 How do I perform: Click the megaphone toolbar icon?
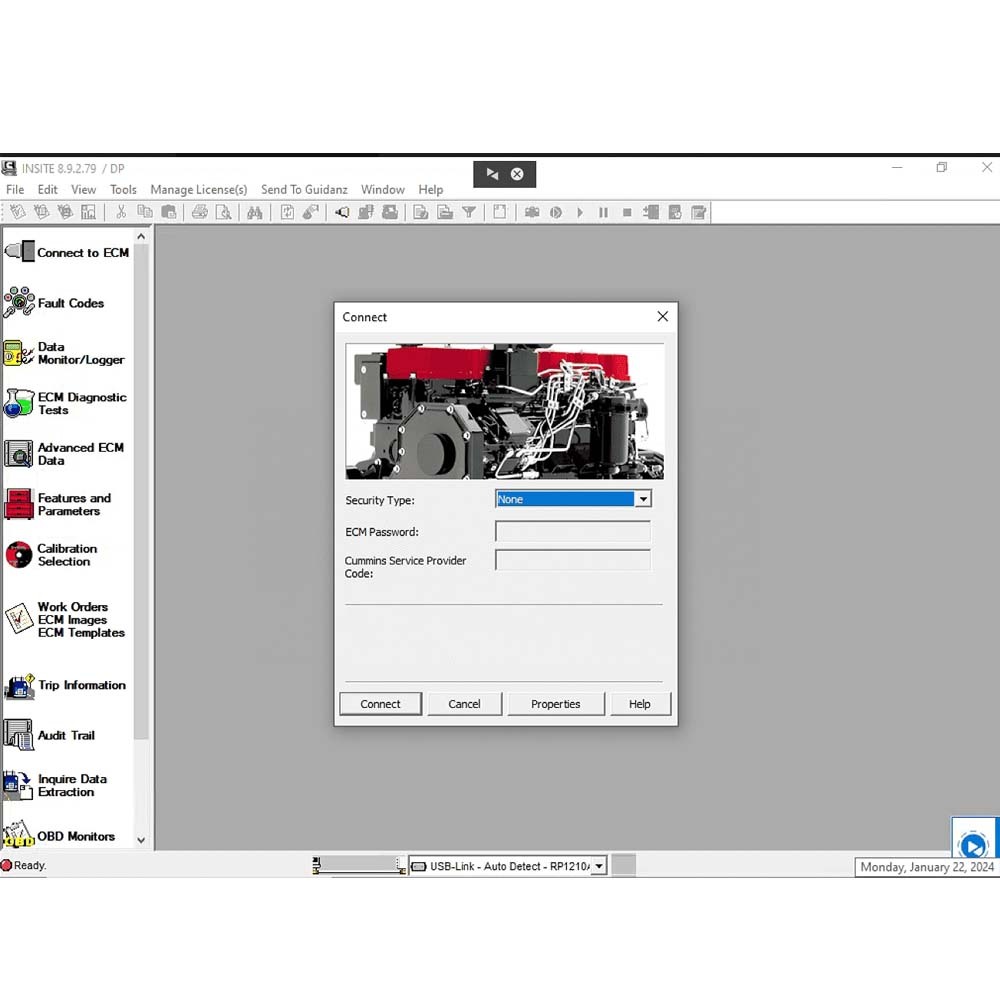point(342,212)
